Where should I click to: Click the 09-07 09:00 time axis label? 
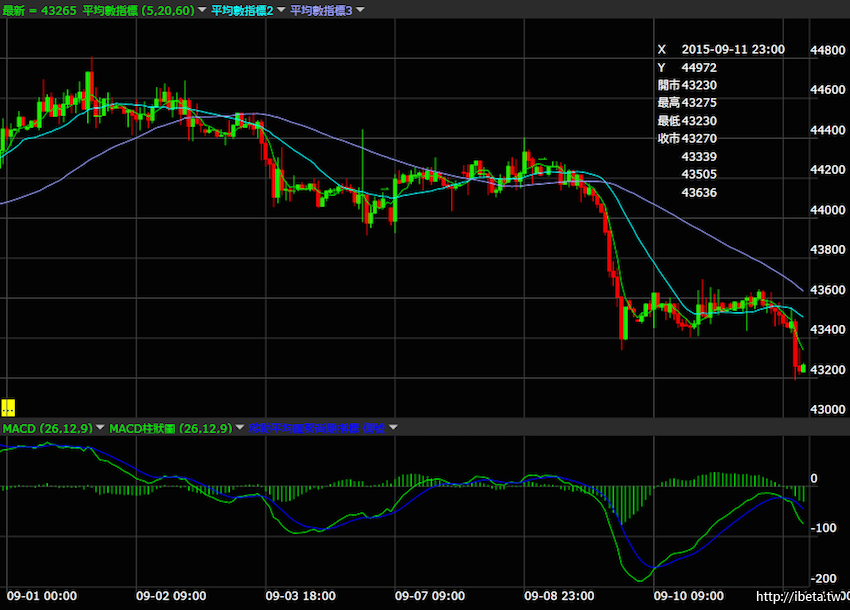pyautogui.click(x=430, y=595)
